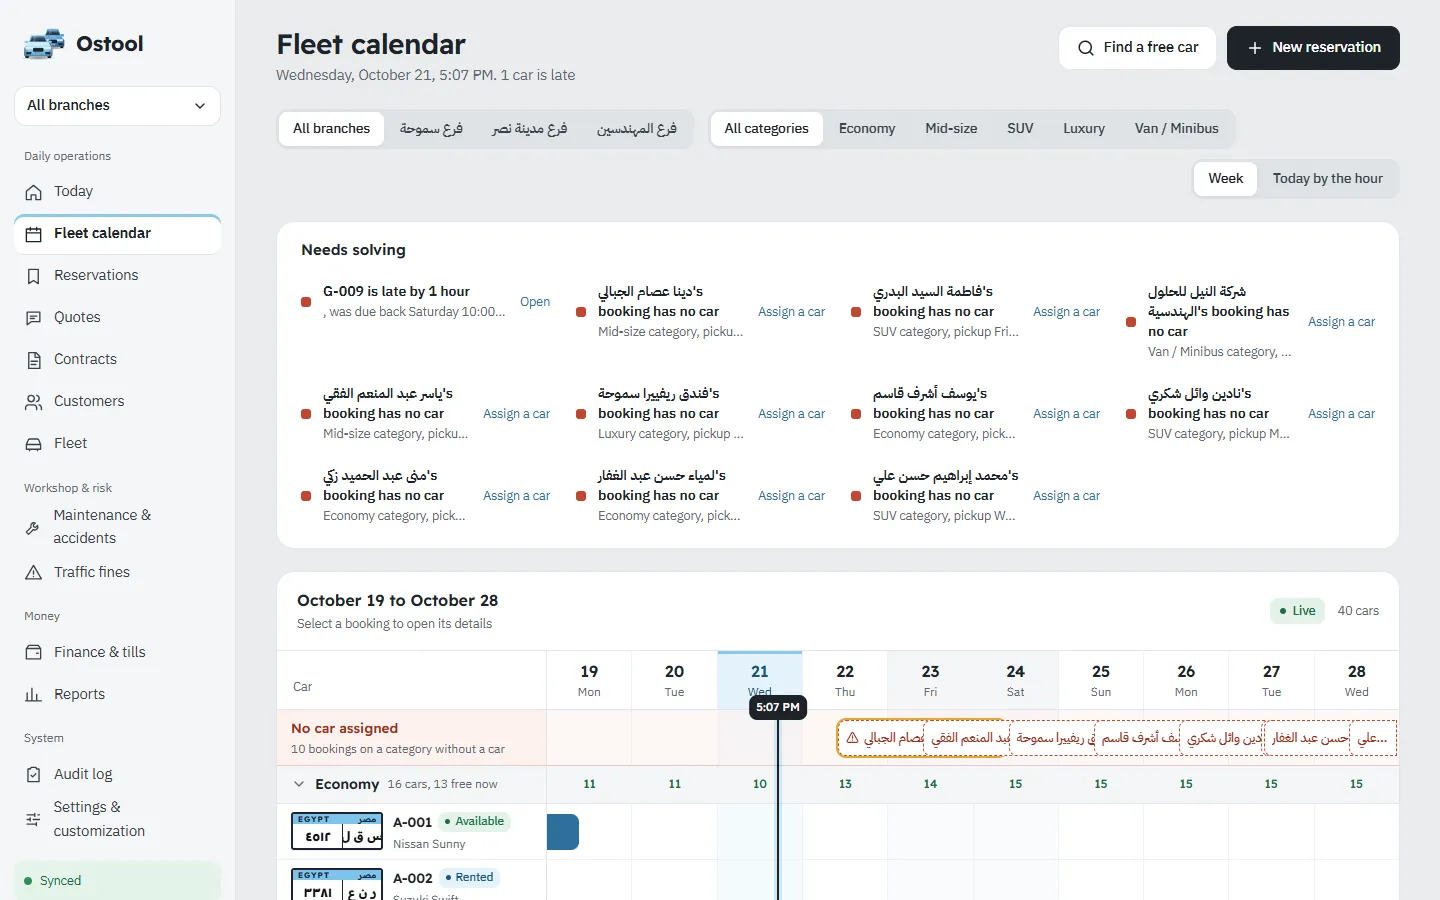Image resolution: width=1440 pixels, height=900 pixels.
Task: Open the G-009 late car issue
Action: 535,302
